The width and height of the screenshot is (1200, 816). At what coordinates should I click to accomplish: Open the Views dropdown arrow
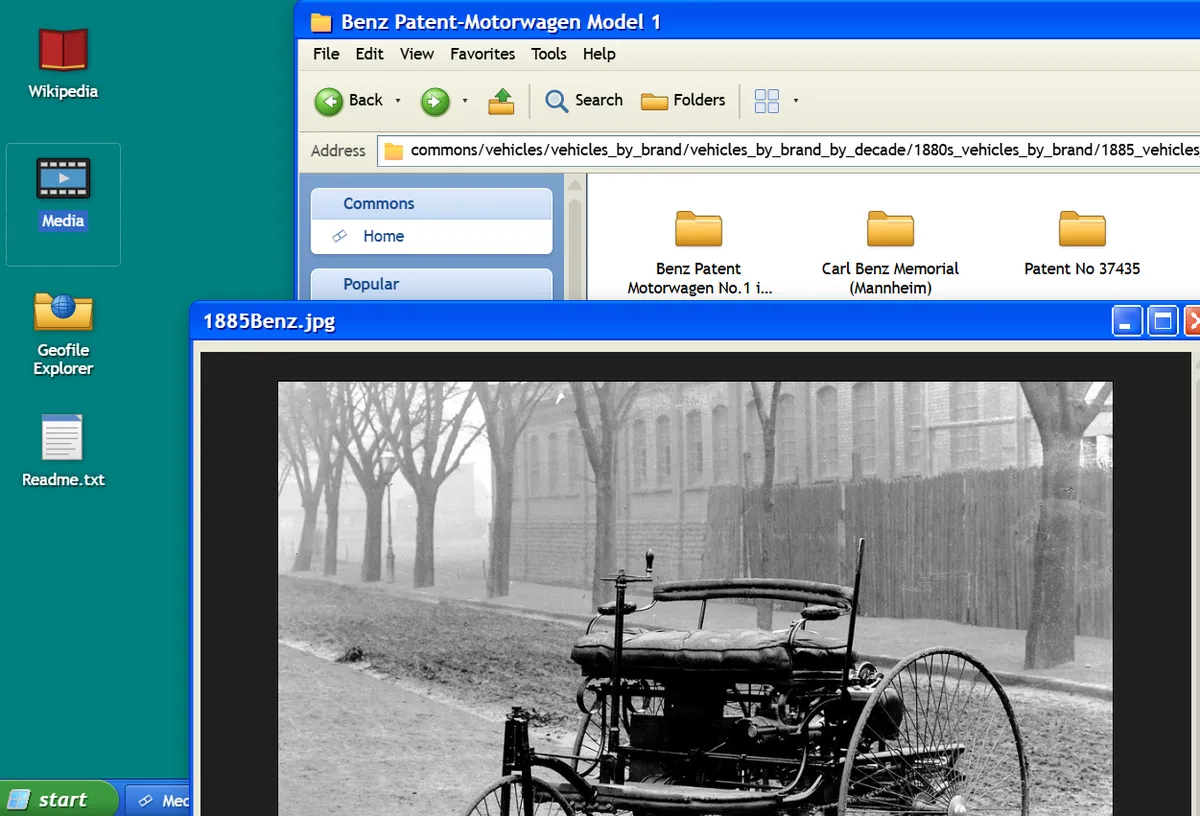pyautogui.click(x=796, y=101)
